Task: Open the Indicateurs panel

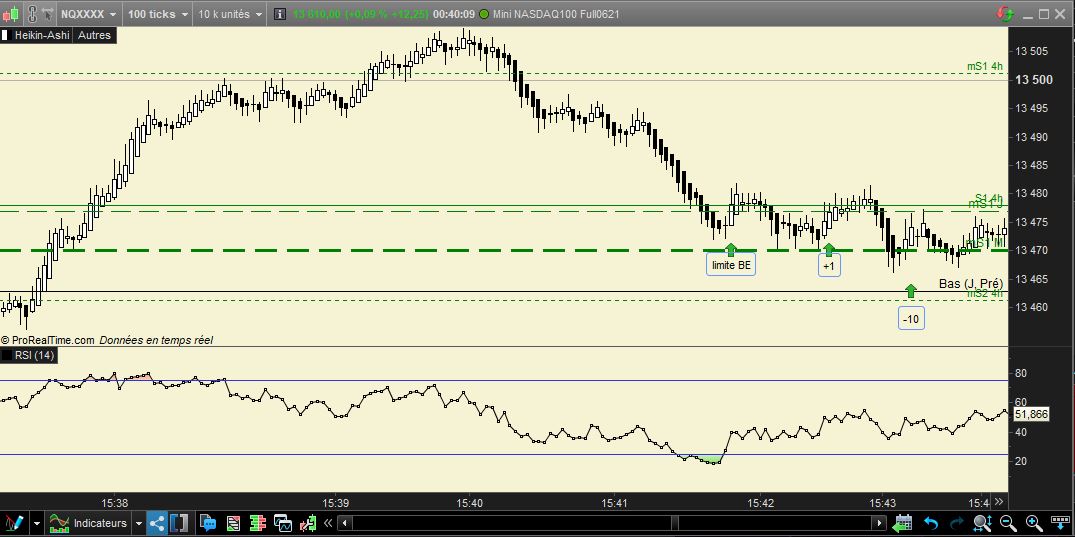Action: pos(88,524)
